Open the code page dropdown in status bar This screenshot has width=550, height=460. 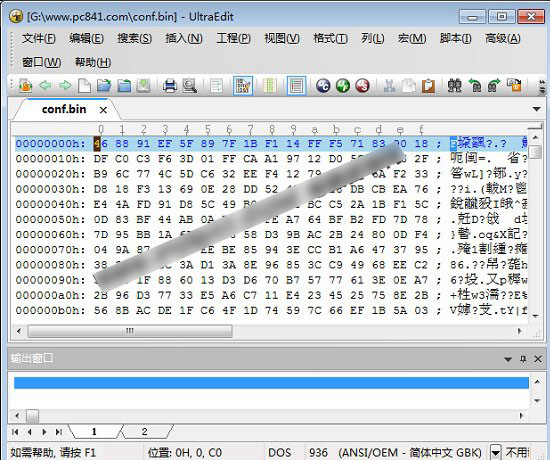(495, 452)
